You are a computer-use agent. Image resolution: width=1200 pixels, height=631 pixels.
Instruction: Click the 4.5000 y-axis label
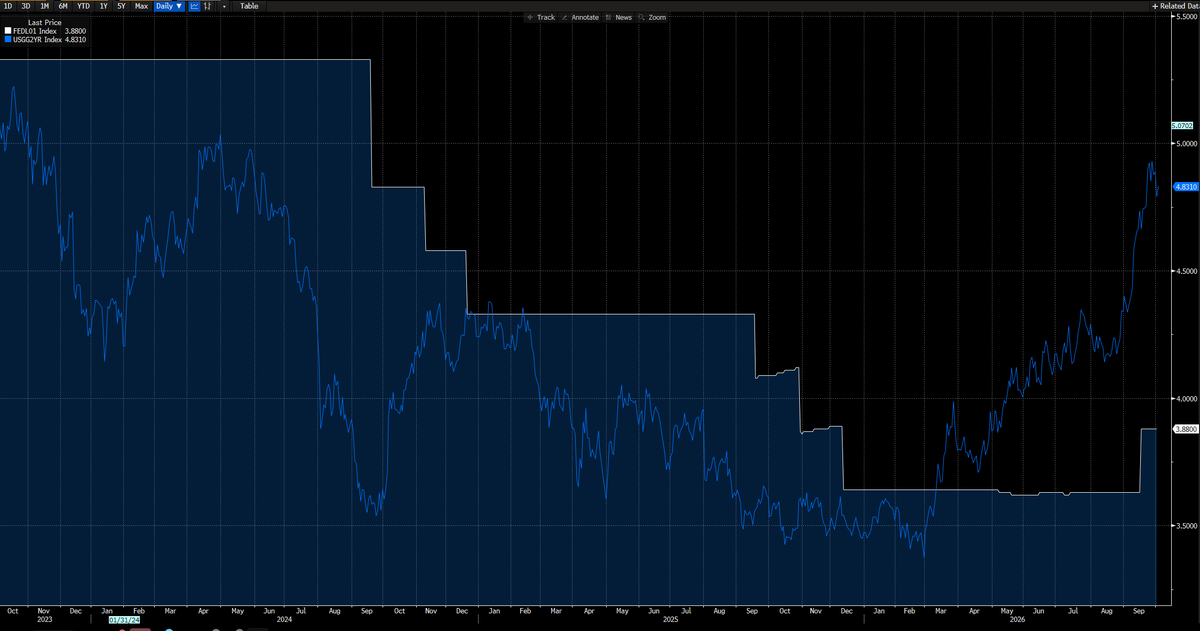click(x=1186, y=271)
